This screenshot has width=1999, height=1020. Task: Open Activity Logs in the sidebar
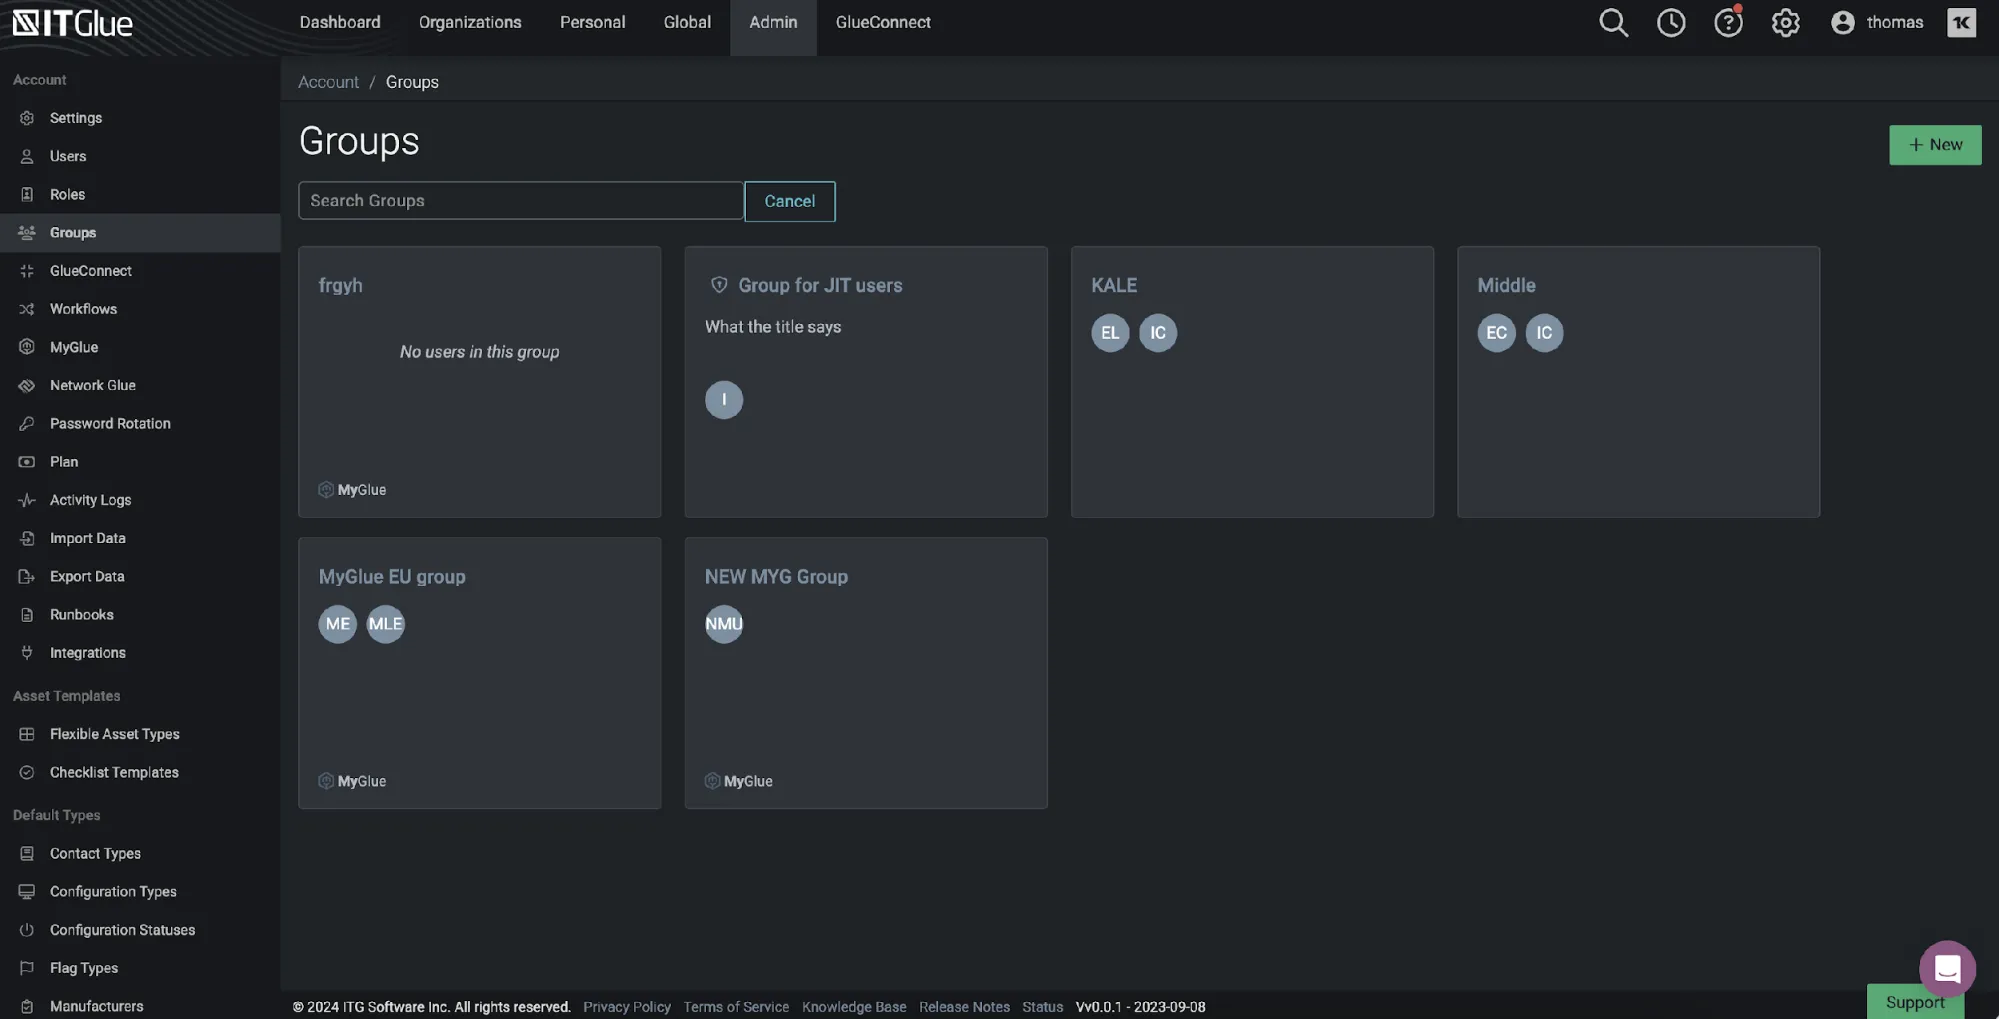pos(90,500)
